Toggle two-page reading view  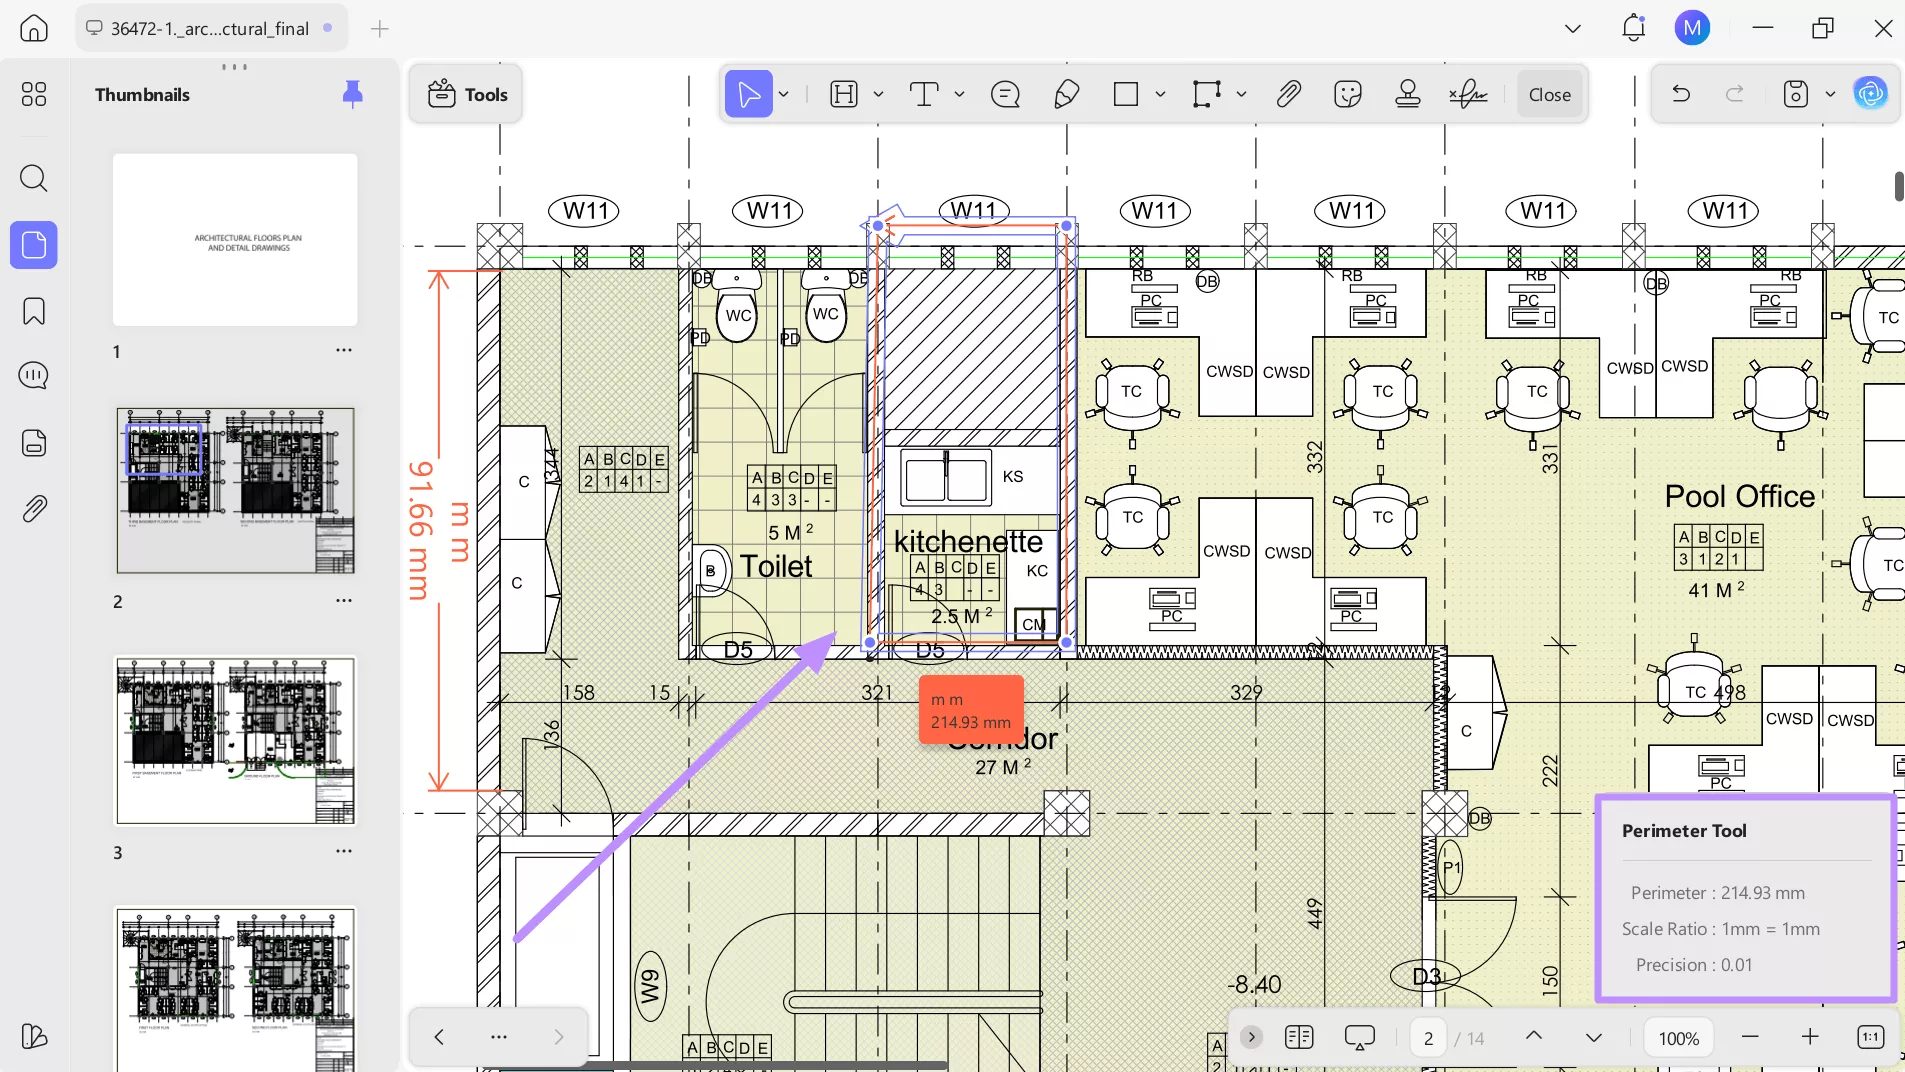click(x=1299, y=1037)
